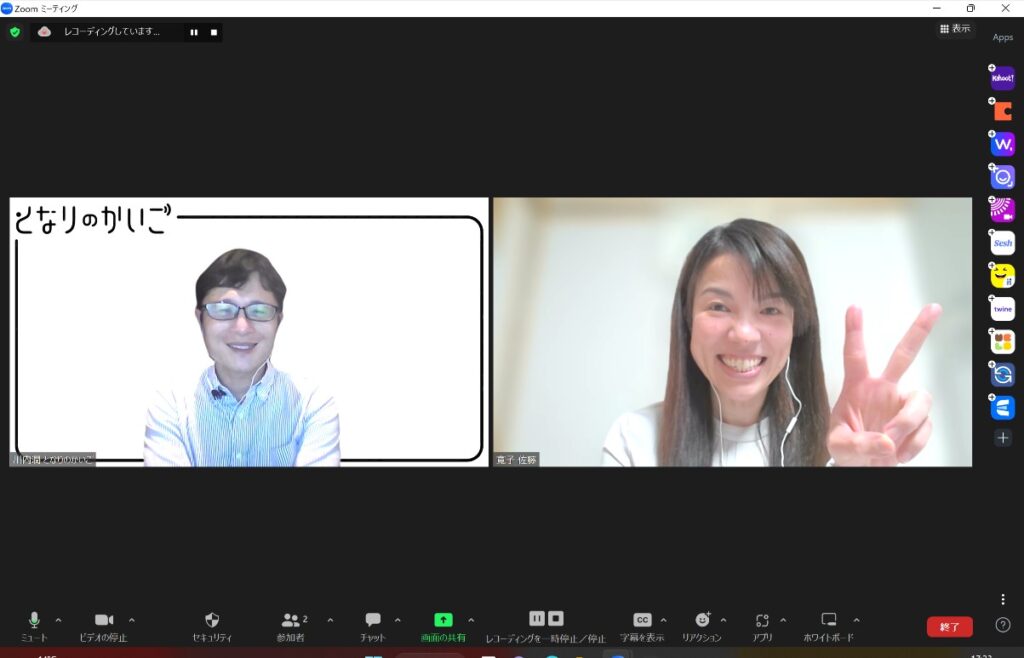
Task: Expand the participants options arrow
Action: pos(330,620)
